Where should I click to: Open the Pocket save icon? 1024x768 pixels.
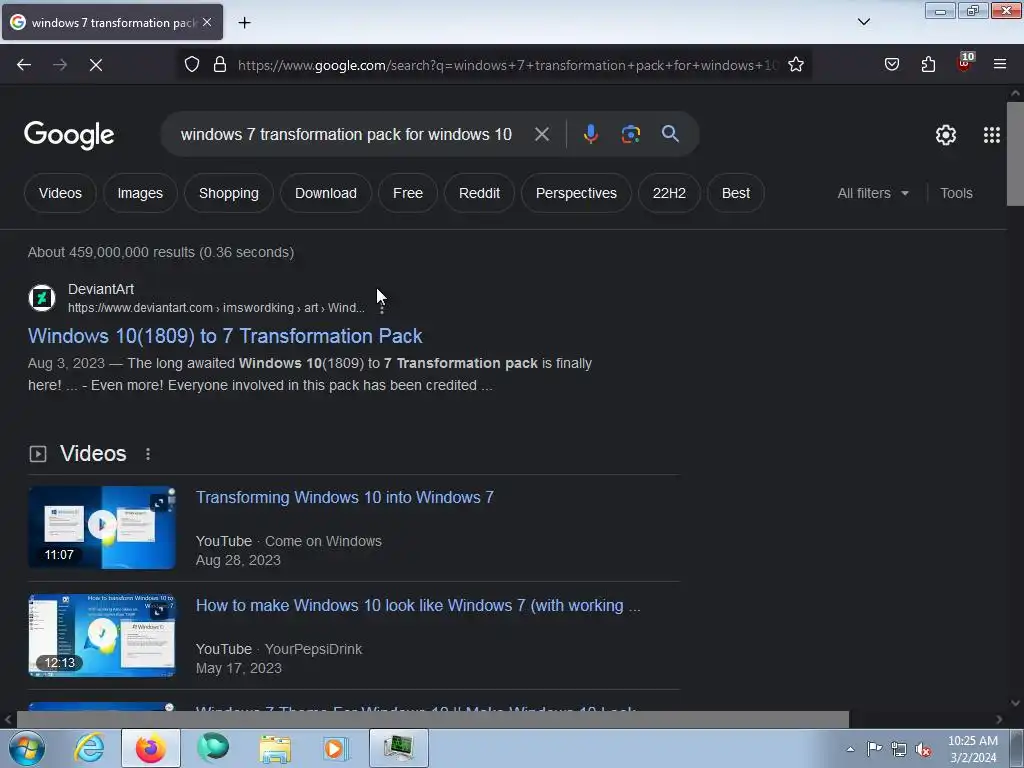891,65
